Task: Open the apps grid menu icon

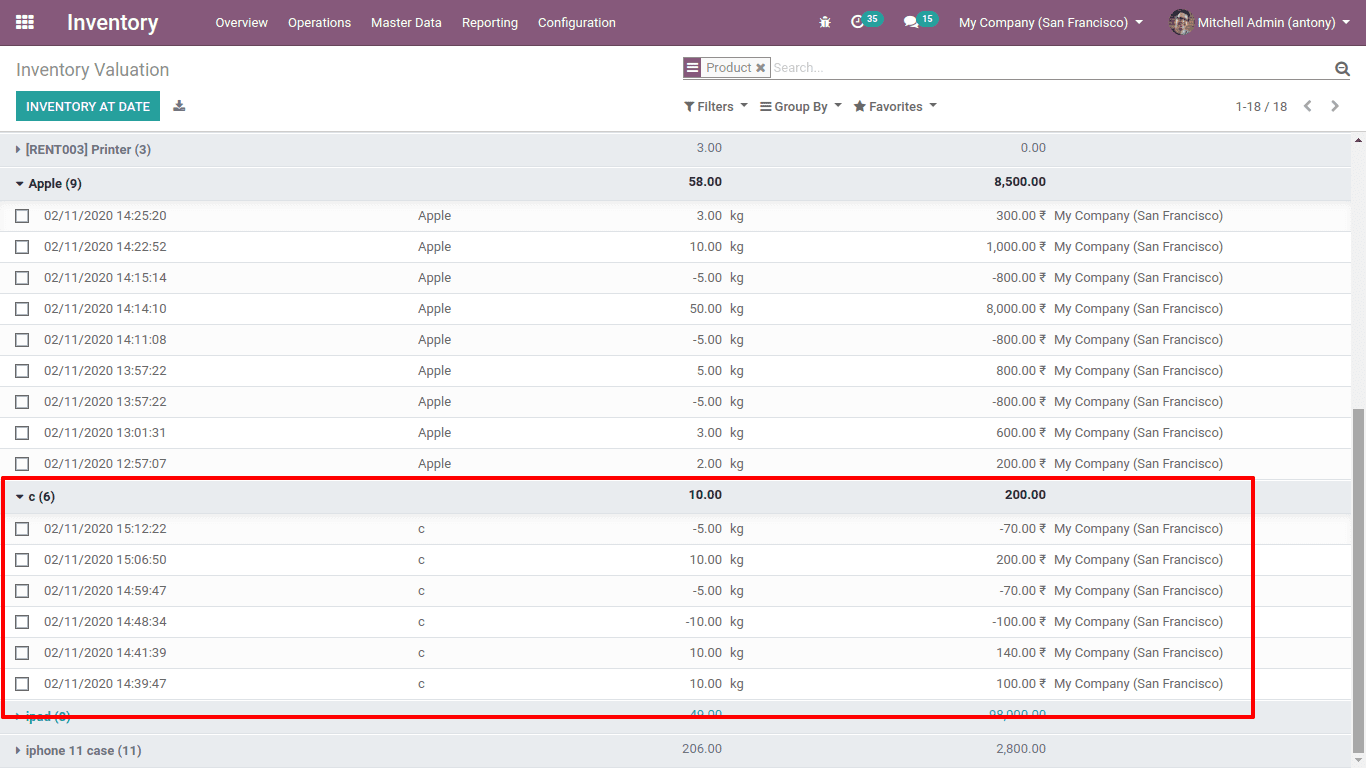Action: [25, 22]
